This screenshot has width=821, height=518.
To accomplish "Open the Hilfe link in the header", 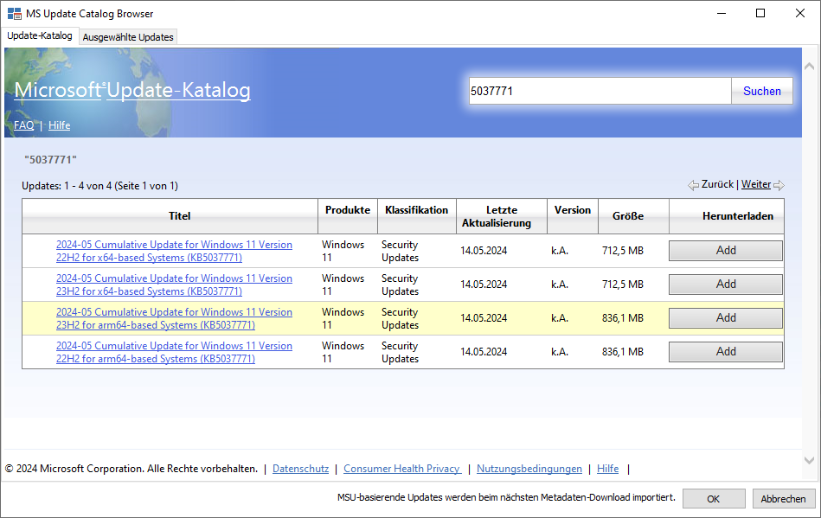I will [59, 125].
